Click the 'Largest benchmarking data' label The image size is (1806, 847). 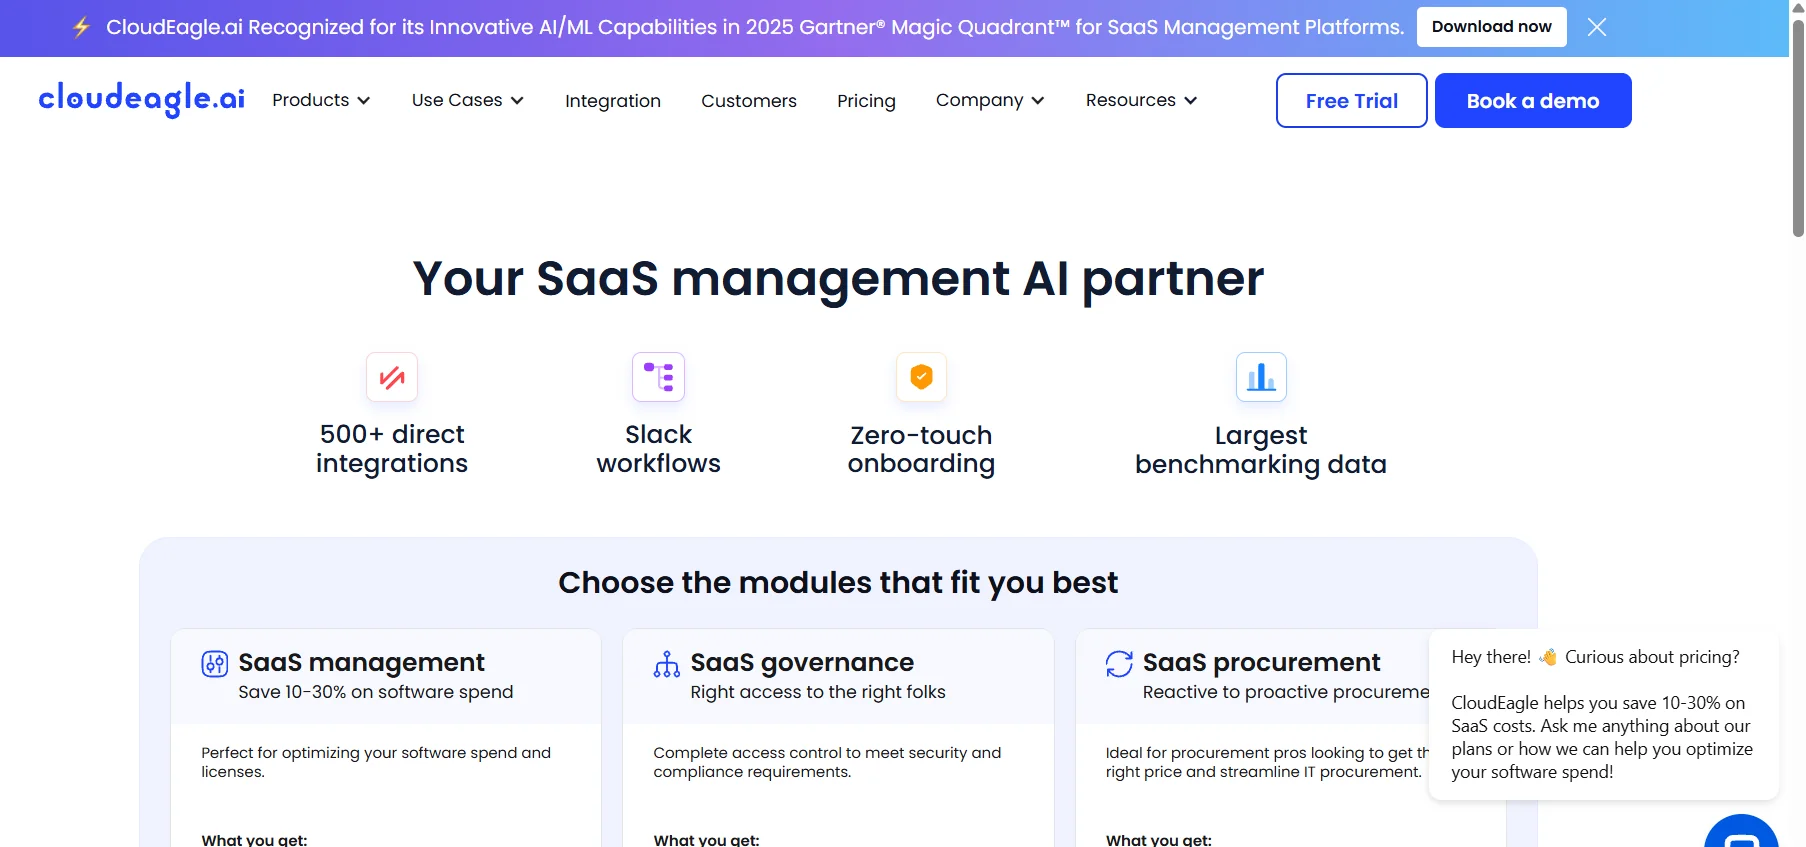[x=1261, y=450]
